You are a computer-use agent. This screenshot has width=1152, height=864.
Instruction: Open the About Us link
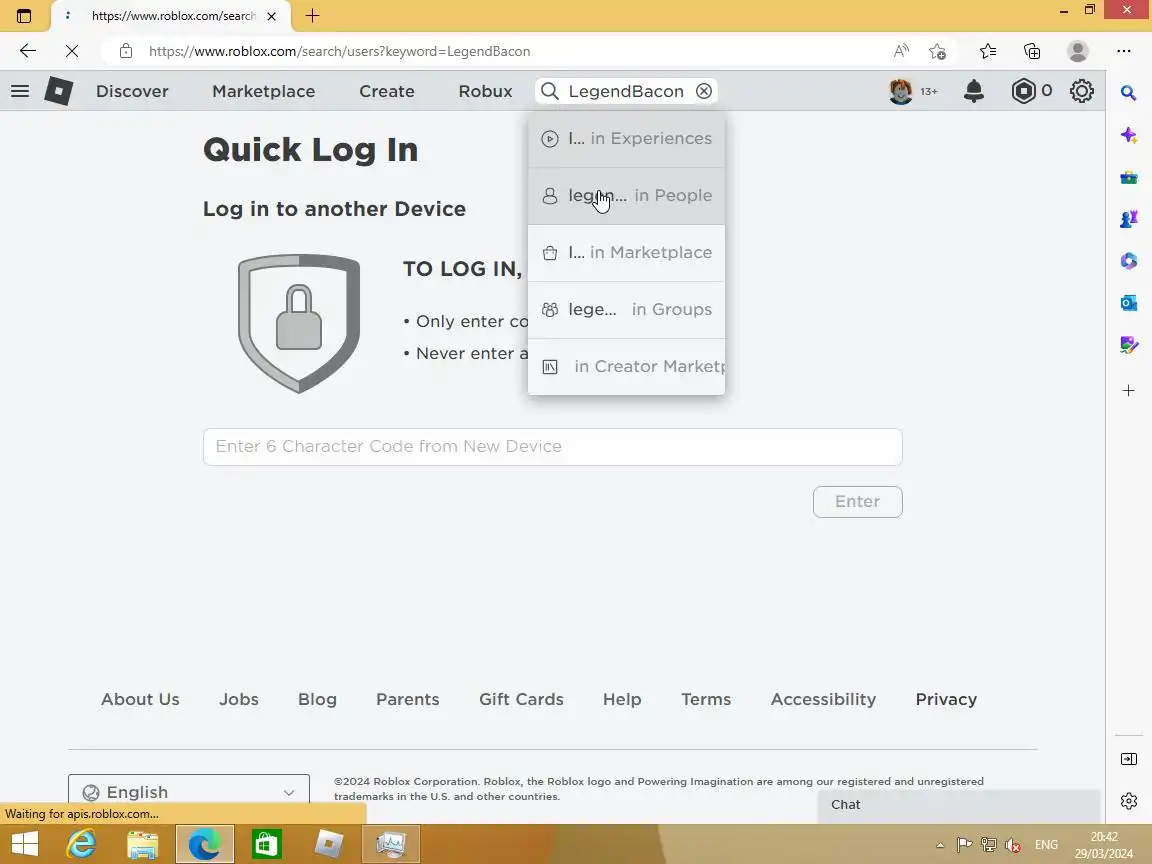click(140, 699)
